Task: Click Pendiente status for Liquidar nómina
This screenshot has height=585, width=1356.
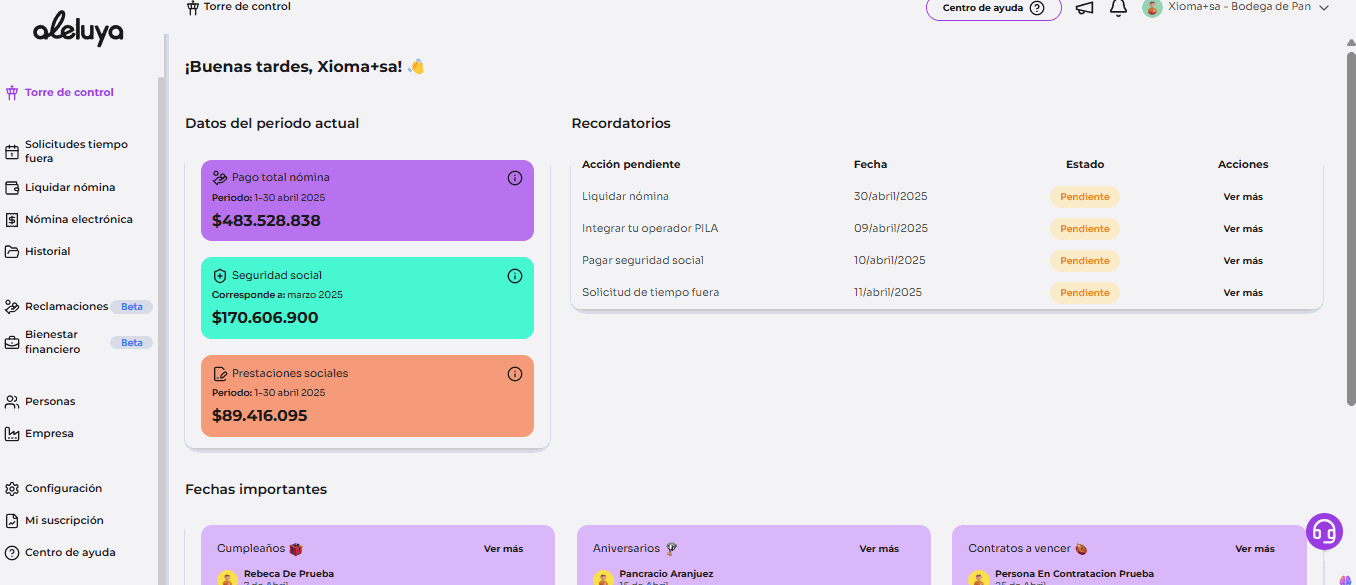Action: point(1085,197)
